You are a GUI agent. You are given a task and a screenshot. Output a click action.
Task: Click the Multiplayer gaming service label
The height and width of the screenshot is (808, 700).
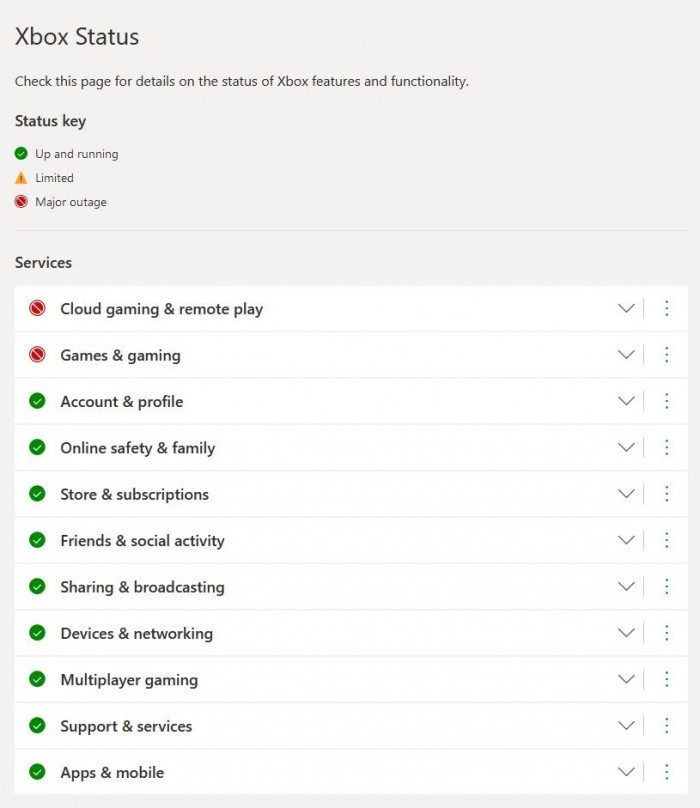pyautogui.click(x=129, y=680)
